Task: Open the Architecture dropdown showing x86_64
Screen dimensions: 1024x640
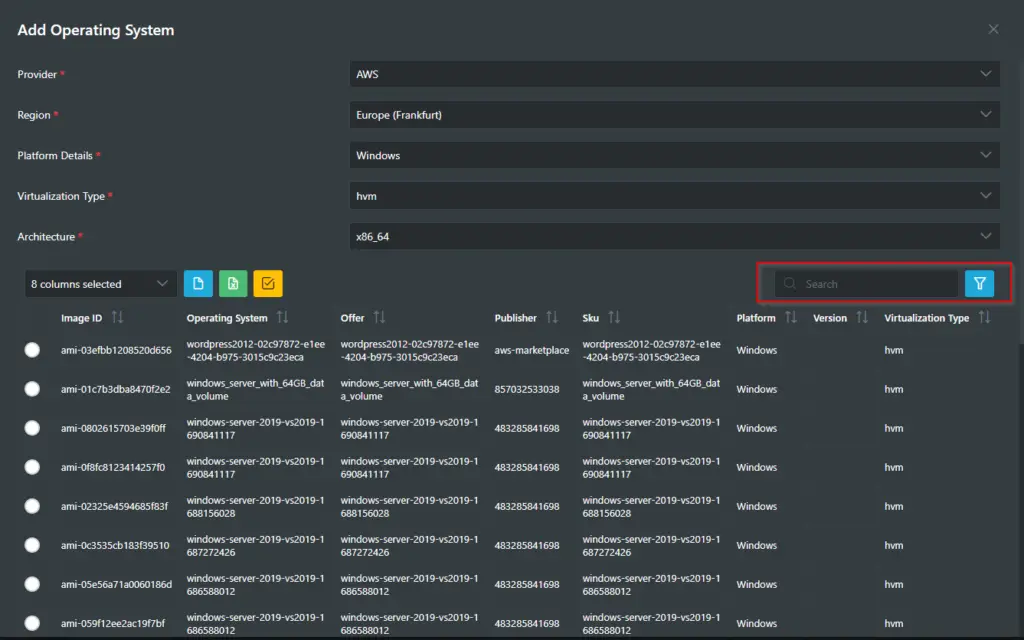Action: [675, 236]
